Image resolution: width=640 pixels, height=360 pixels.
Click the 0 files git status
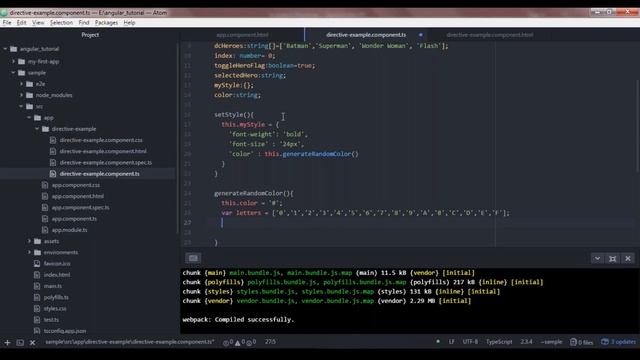[x=582, y=342]
